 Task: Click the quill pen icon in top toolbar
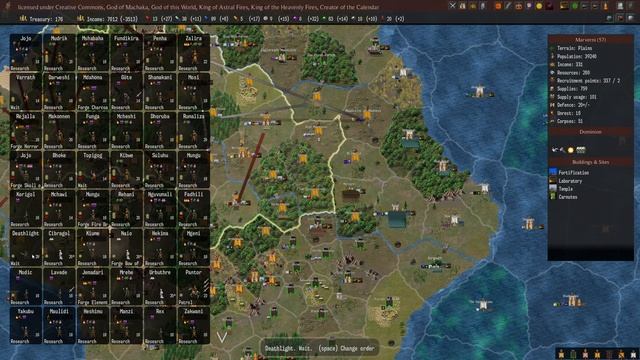click(x=508, y=6)
